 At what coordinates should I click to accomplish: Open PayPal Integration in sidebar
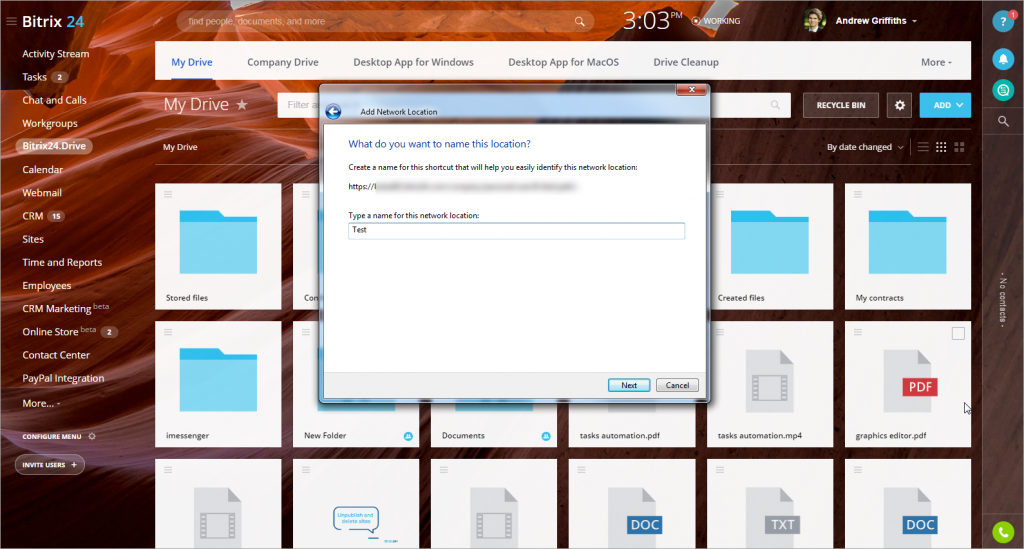point(63,378)
